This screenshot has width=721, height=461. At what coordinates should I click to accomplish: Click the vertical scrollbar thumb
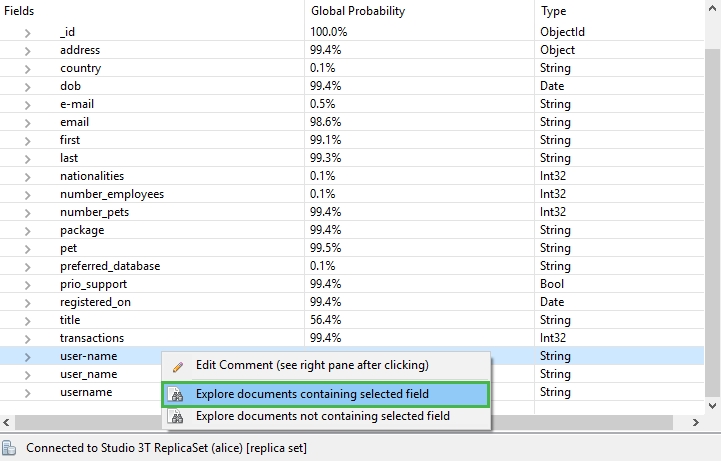pos(712,224)
